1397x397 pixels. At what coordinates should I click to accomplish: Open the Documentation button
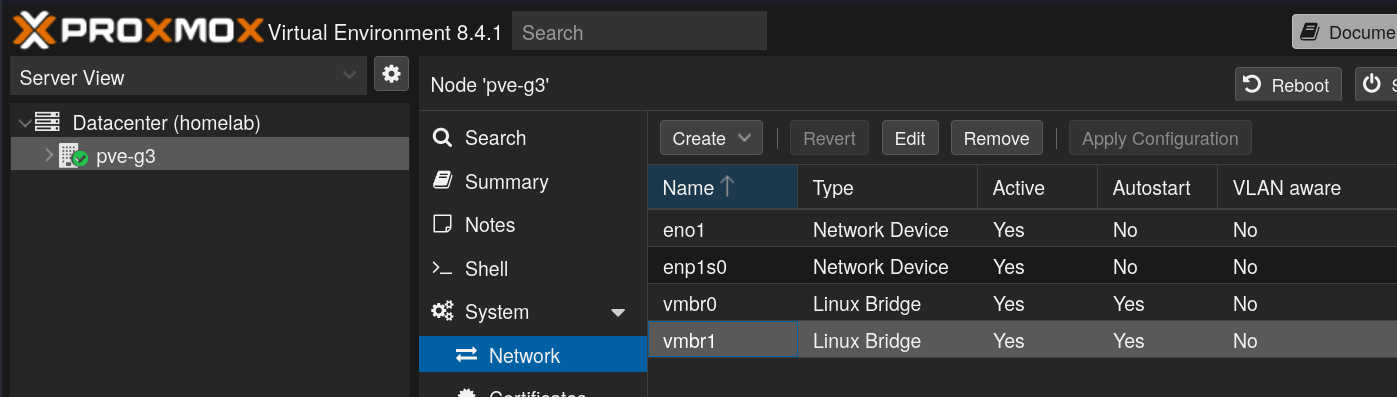tap(1345, 32)
